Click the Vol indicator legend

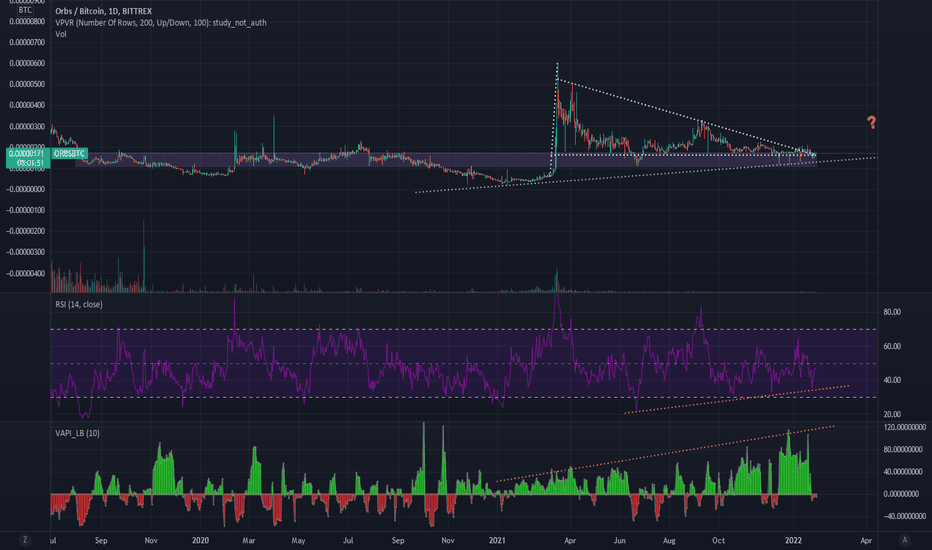61,34
